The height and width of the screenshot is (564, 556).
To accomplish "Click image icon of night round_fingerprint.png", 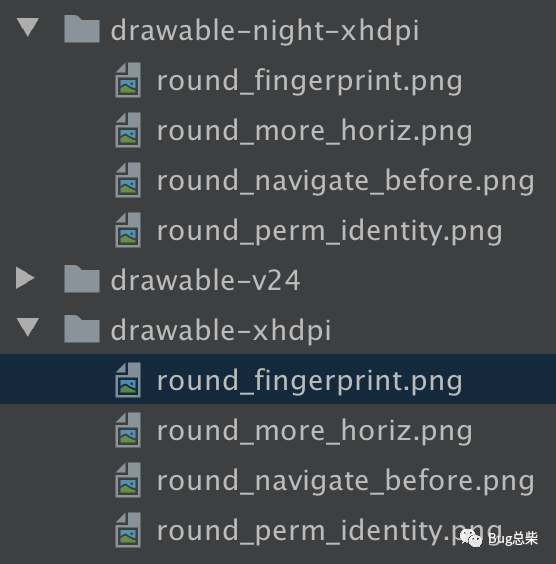I will (x=128, y=80).
